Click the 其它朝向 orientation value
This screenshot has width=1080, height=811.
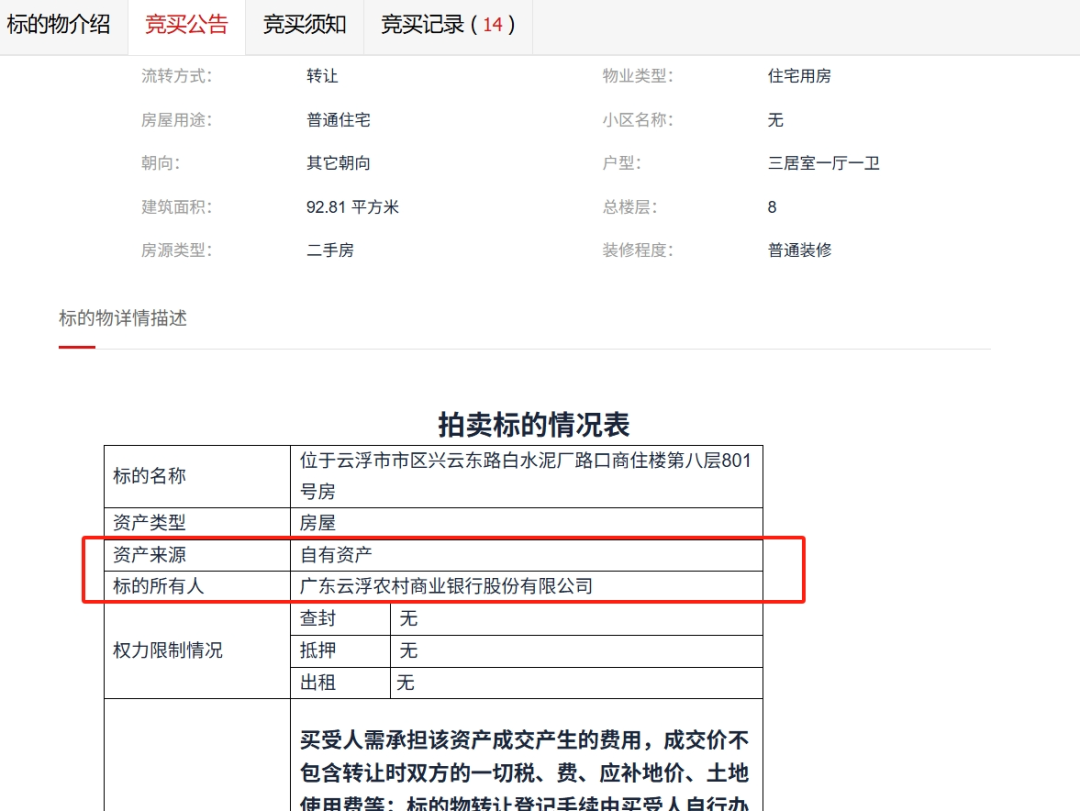(x=338, y=163)
